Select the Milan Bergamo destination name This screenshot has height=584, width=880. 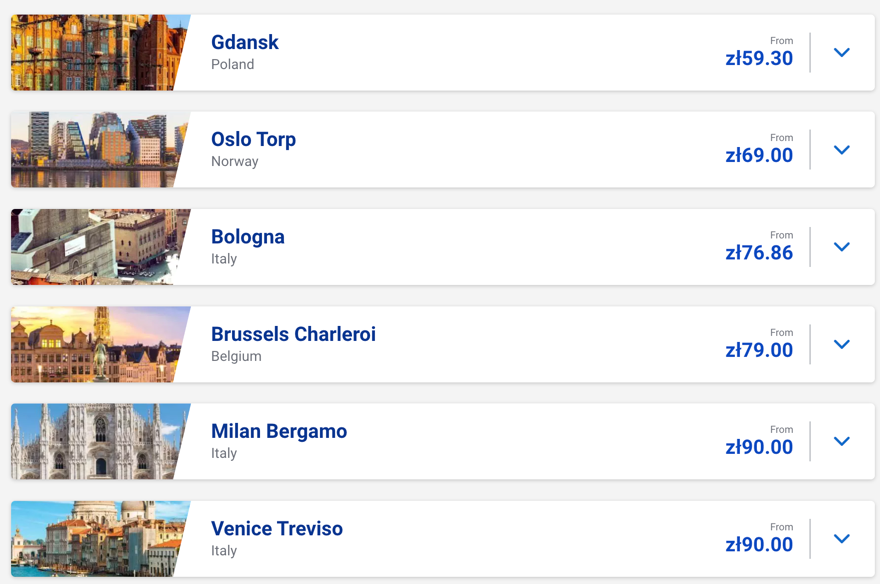pos(279,431)
